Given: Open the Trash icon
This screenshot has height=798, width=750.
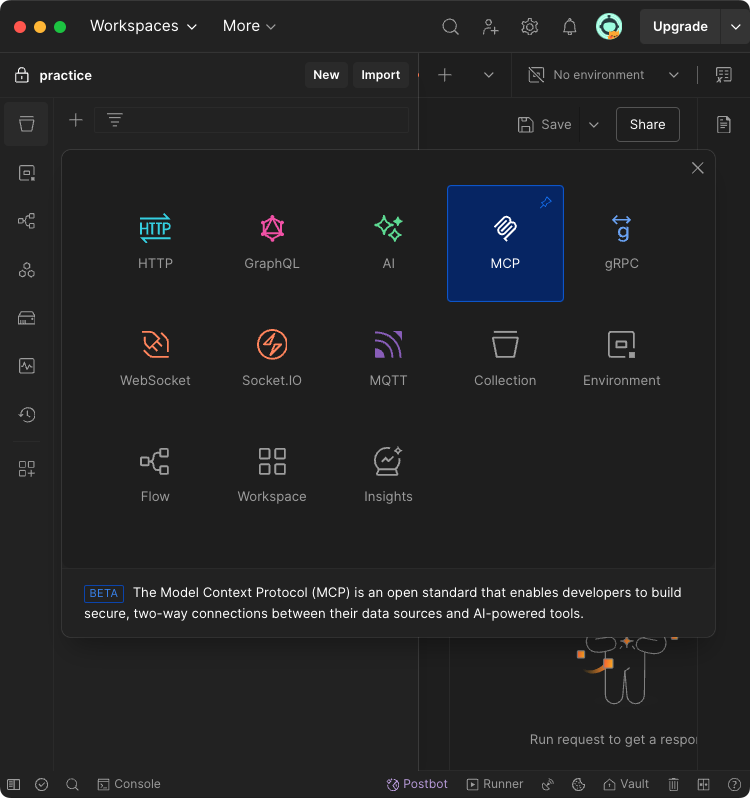Looking at the screenshot, I should (674, 784).
